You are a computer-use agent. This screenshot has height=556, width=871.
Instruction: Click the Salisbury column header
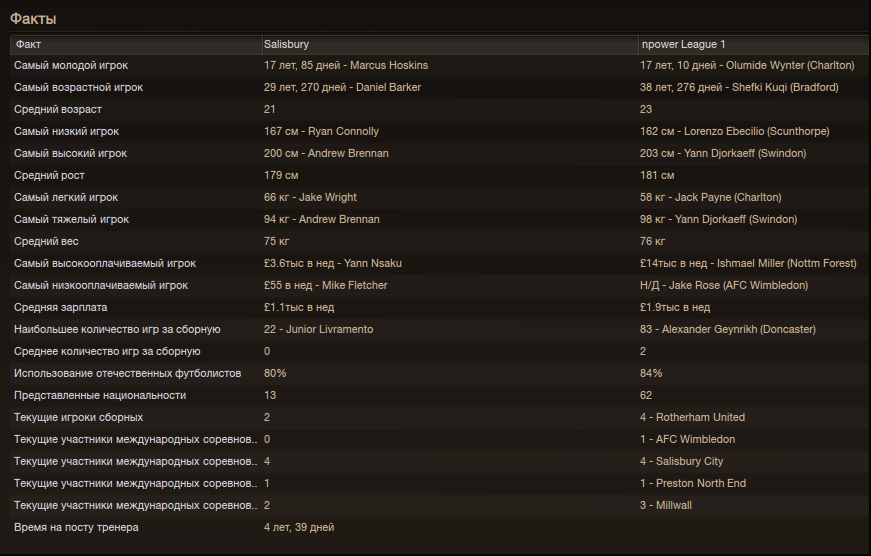[450, 44]
